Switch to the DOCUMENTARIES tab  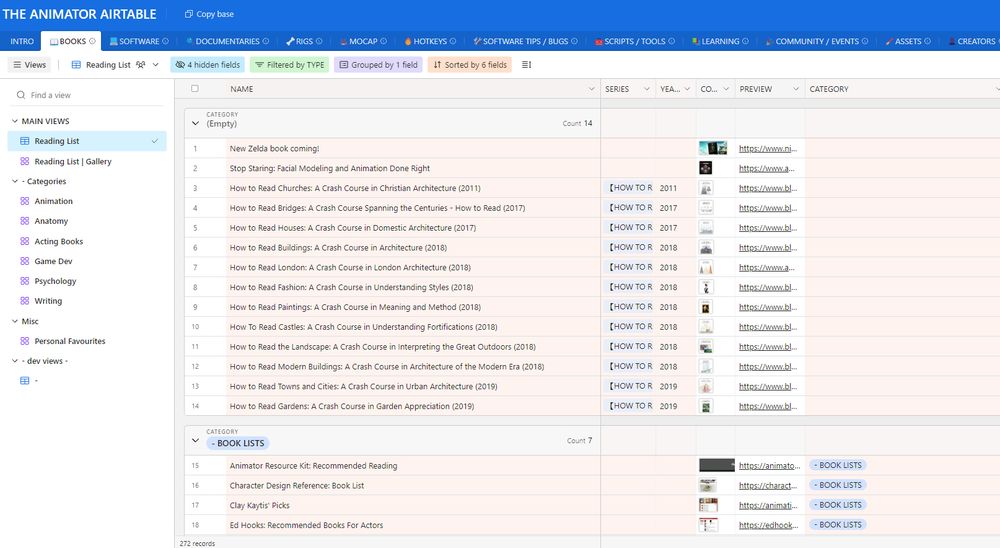pyautogui.click(x=227, y=41)
